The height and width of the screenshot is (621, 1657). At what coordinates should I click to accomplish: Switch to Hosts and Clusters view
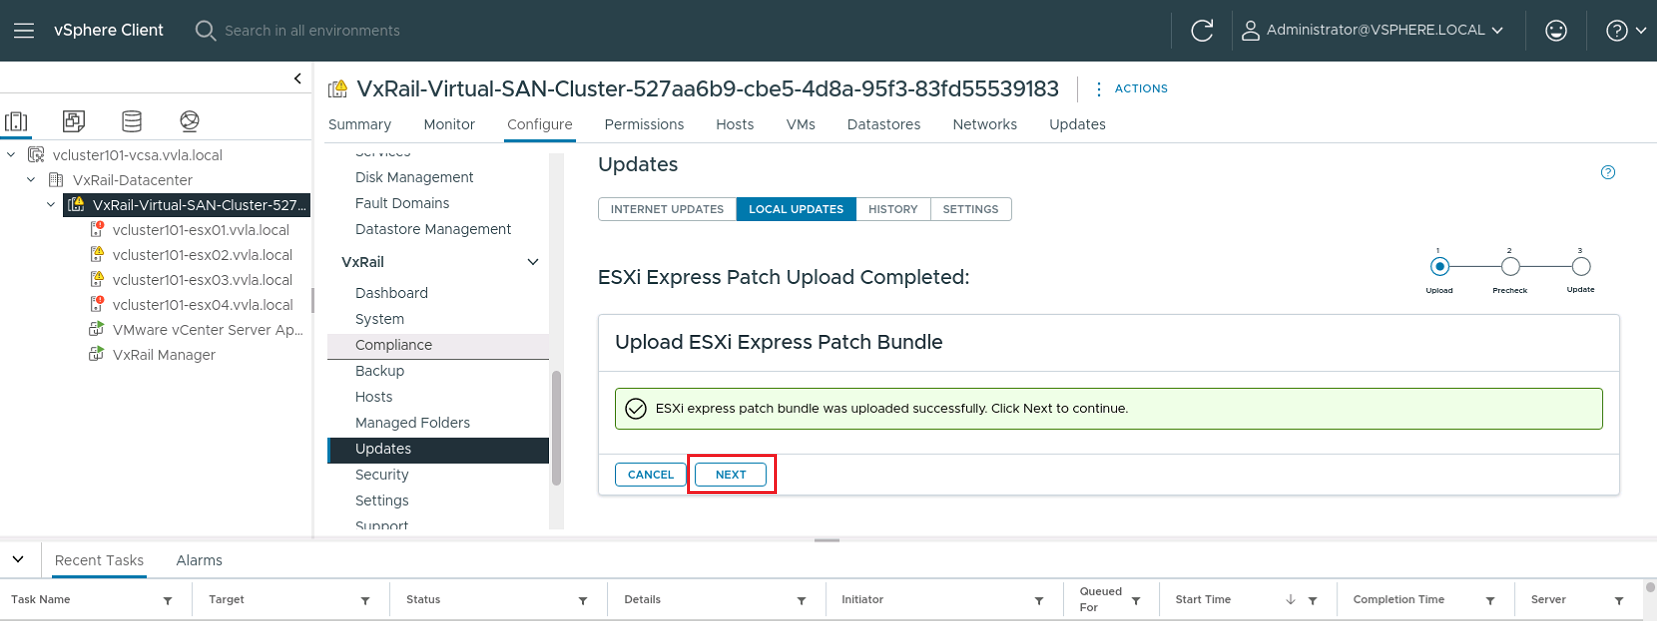point(16,121)
